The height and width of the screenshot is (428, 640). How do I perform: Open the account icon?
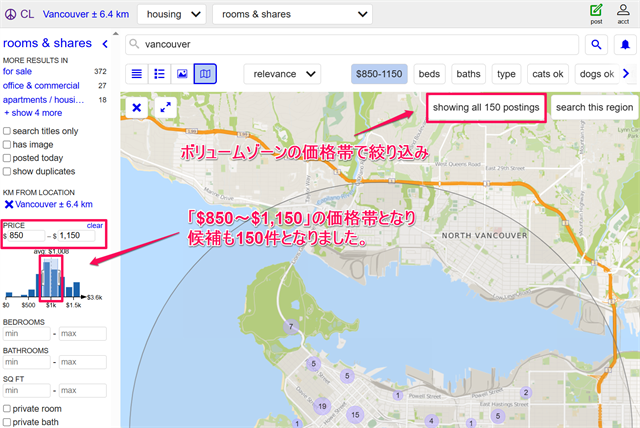(623, 14)
